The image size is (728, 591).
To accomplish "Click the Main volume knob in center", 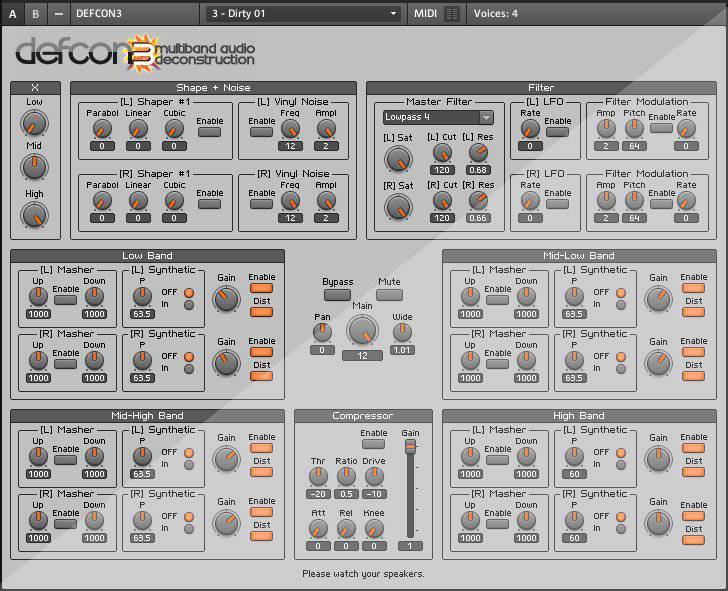I will [363, 331].
